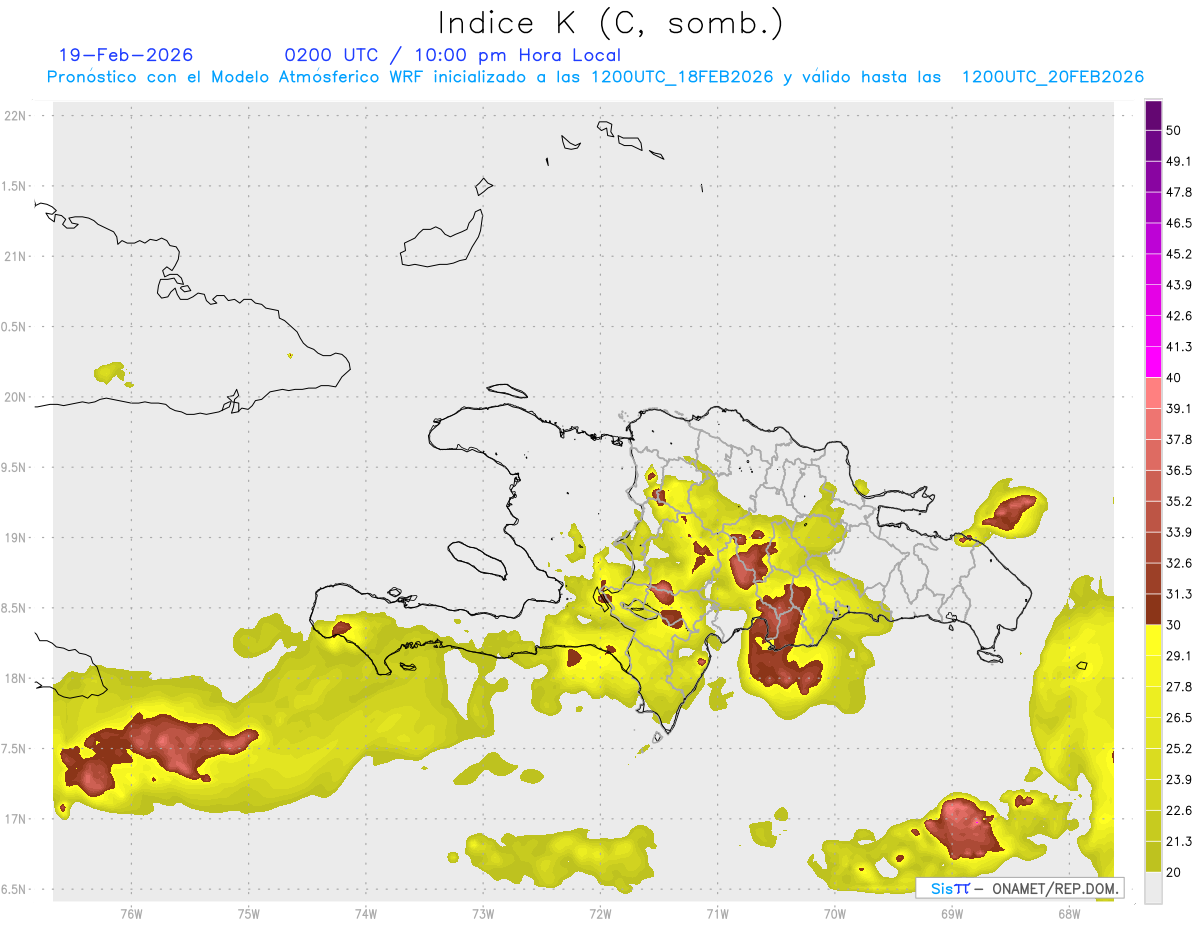Click the "18N" latitude label
The image size is (1200, 927).
pyautogui.click(x=17, y=678)
